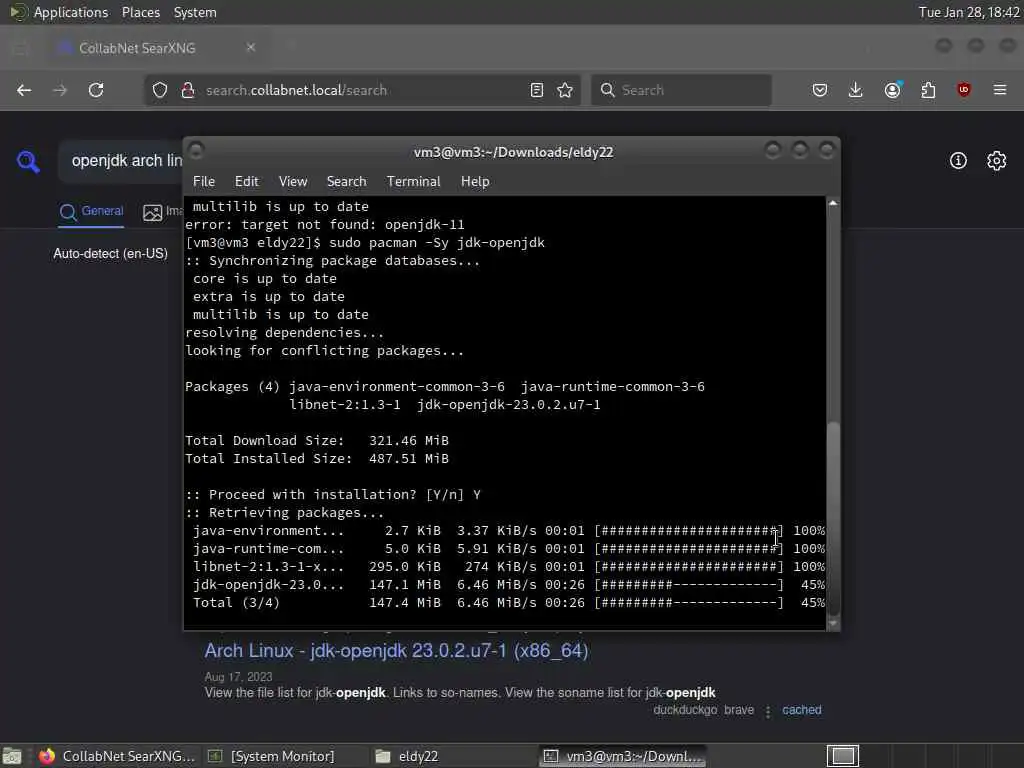Click the browser forward arrow
The image size is (1024, 768).
[60, 90]
